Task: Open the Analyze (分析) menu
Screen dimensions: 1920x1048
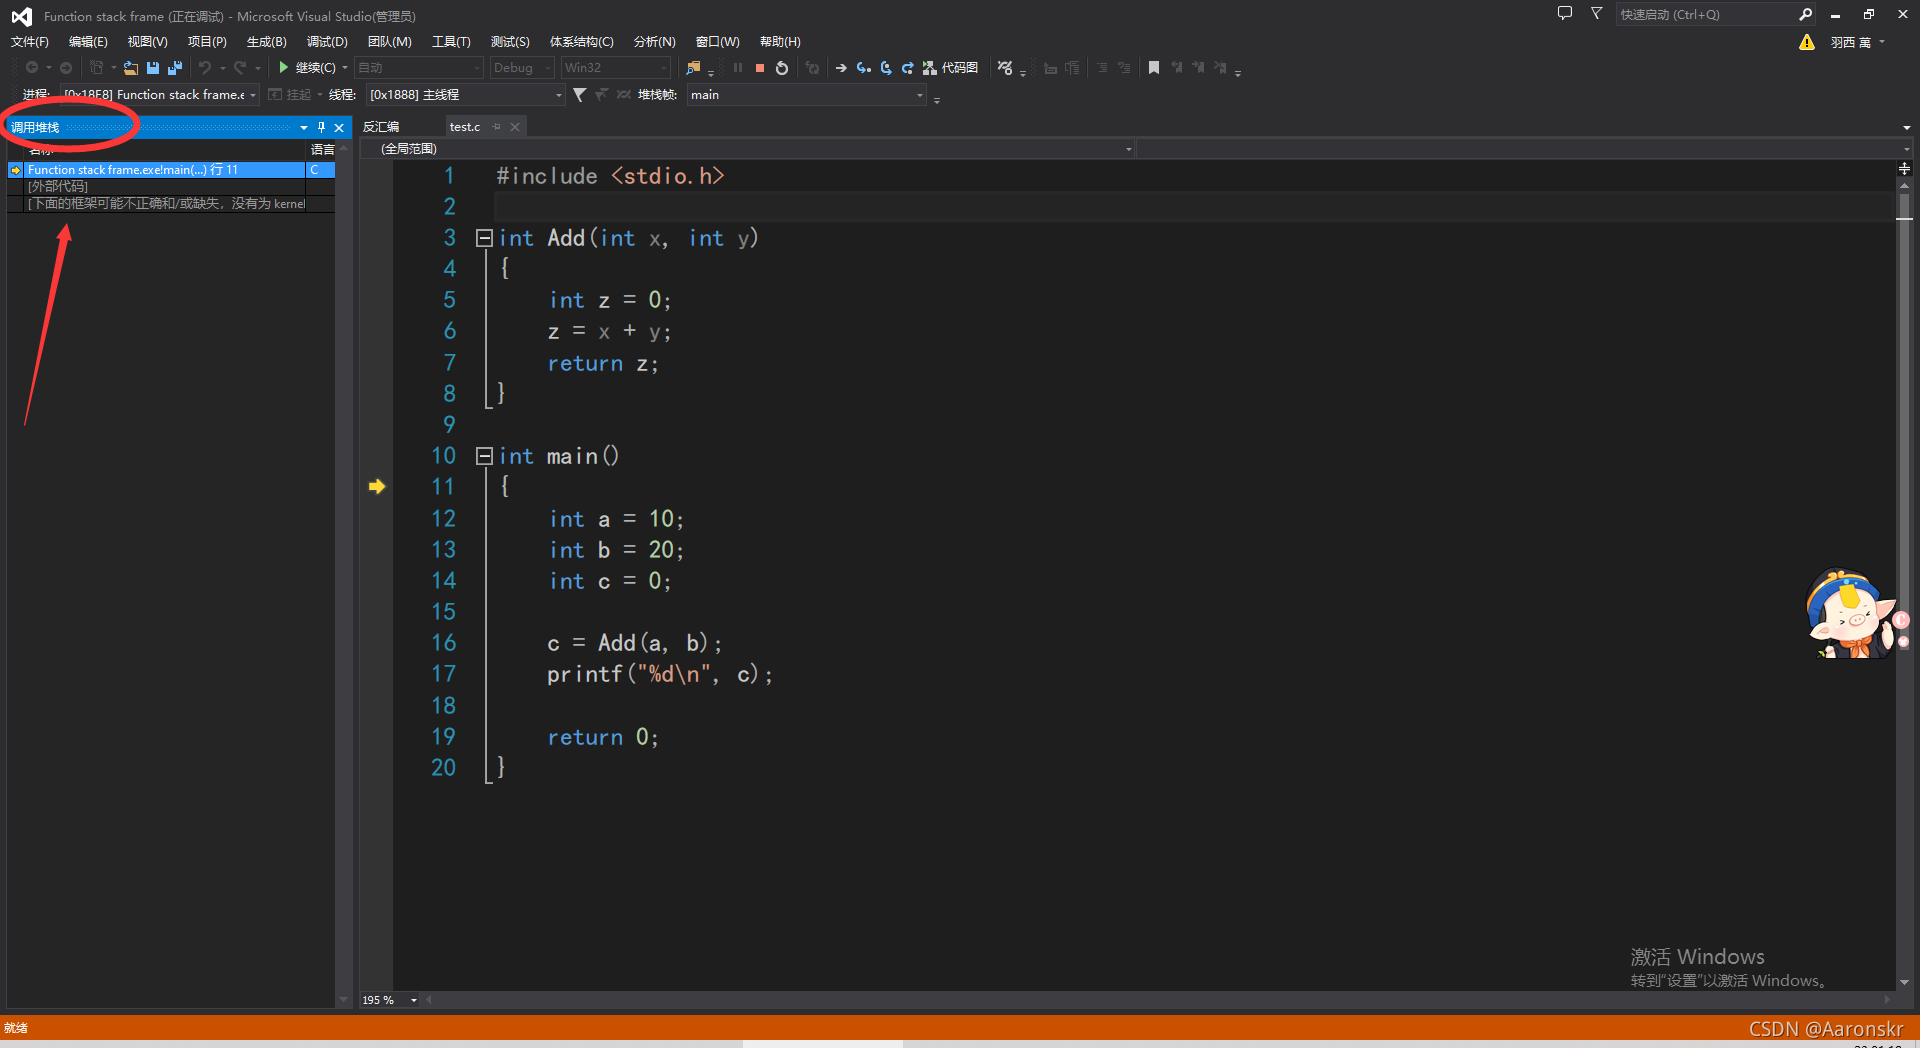Action: 654,42
